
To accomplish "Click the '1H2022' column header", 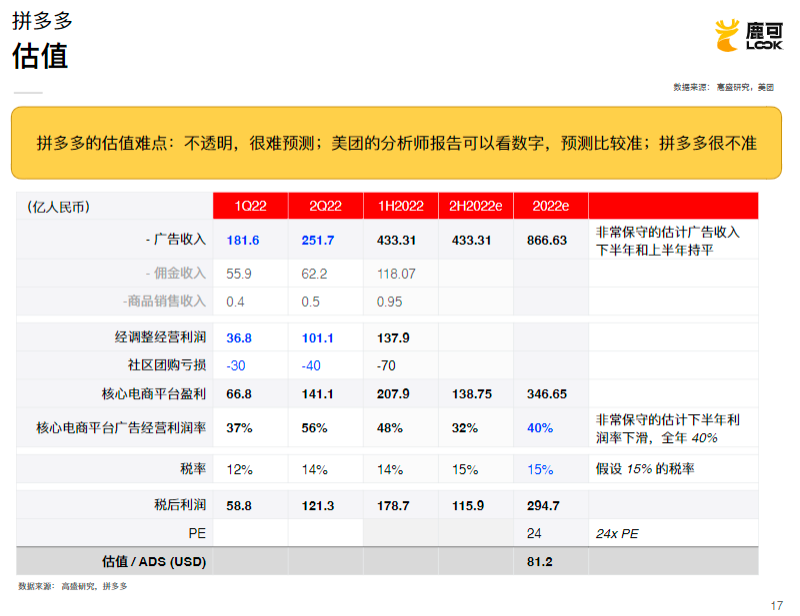I will (401, 206).
